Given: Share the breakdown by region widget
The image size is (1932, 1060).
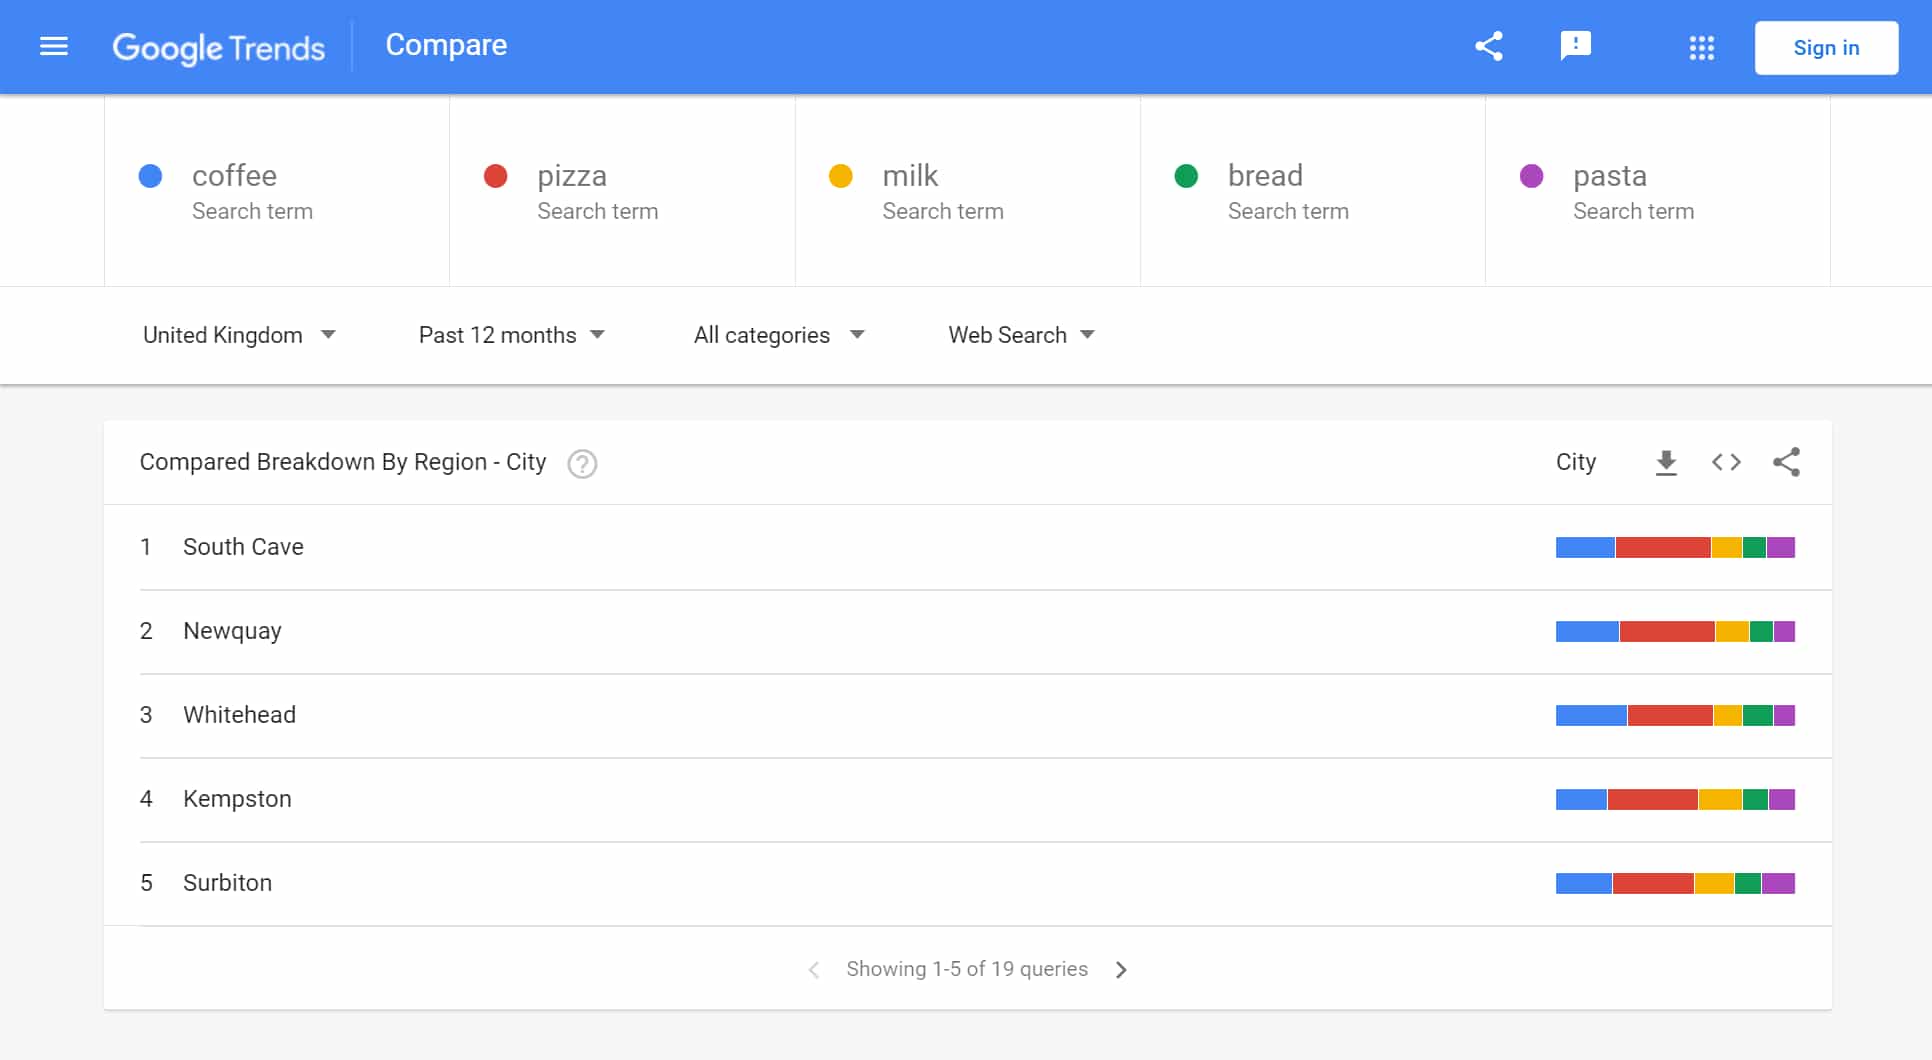Looking at the screenshot, I should [1786, 462].
